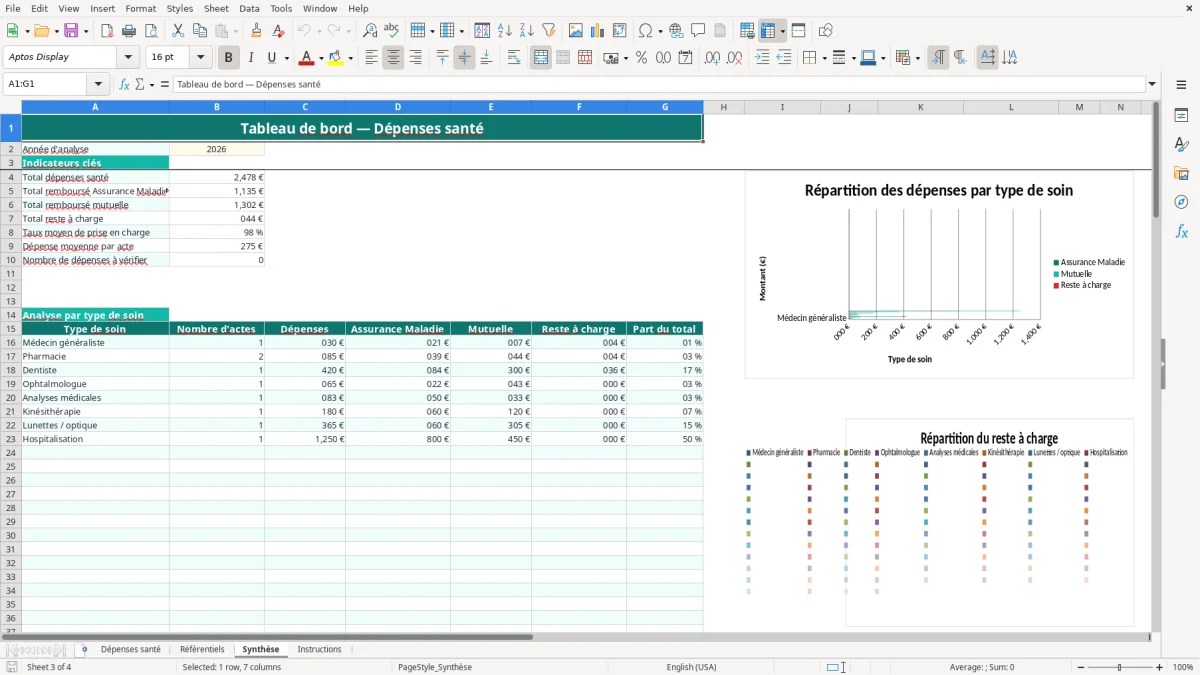Insert image icon
1200x675 pixels.
(576, 31)
